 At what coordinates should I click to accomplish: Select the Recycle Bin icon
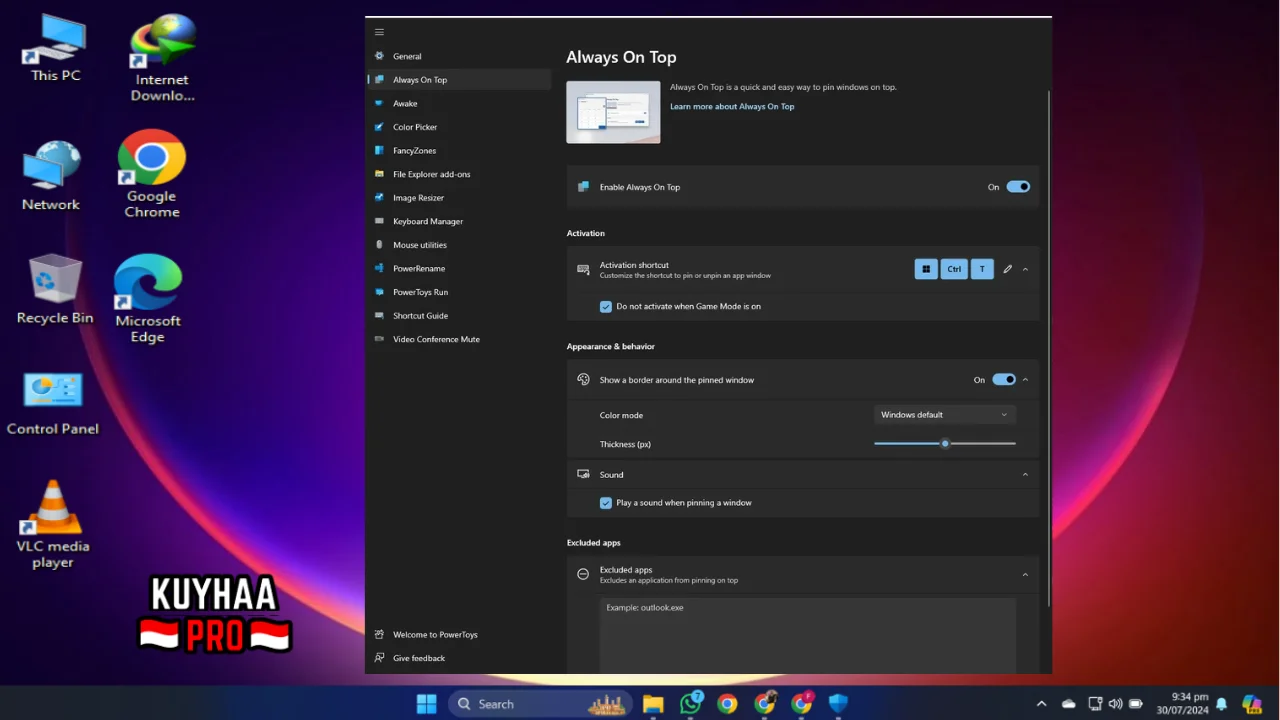point(55,289)
